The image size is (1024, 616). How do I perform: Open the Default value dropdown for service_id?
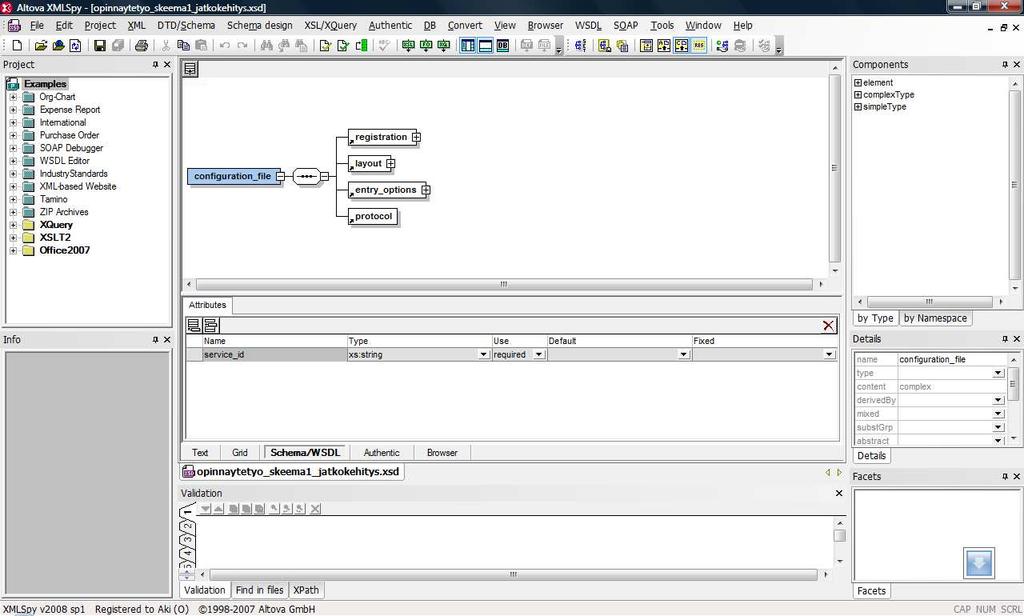[683, 355]
